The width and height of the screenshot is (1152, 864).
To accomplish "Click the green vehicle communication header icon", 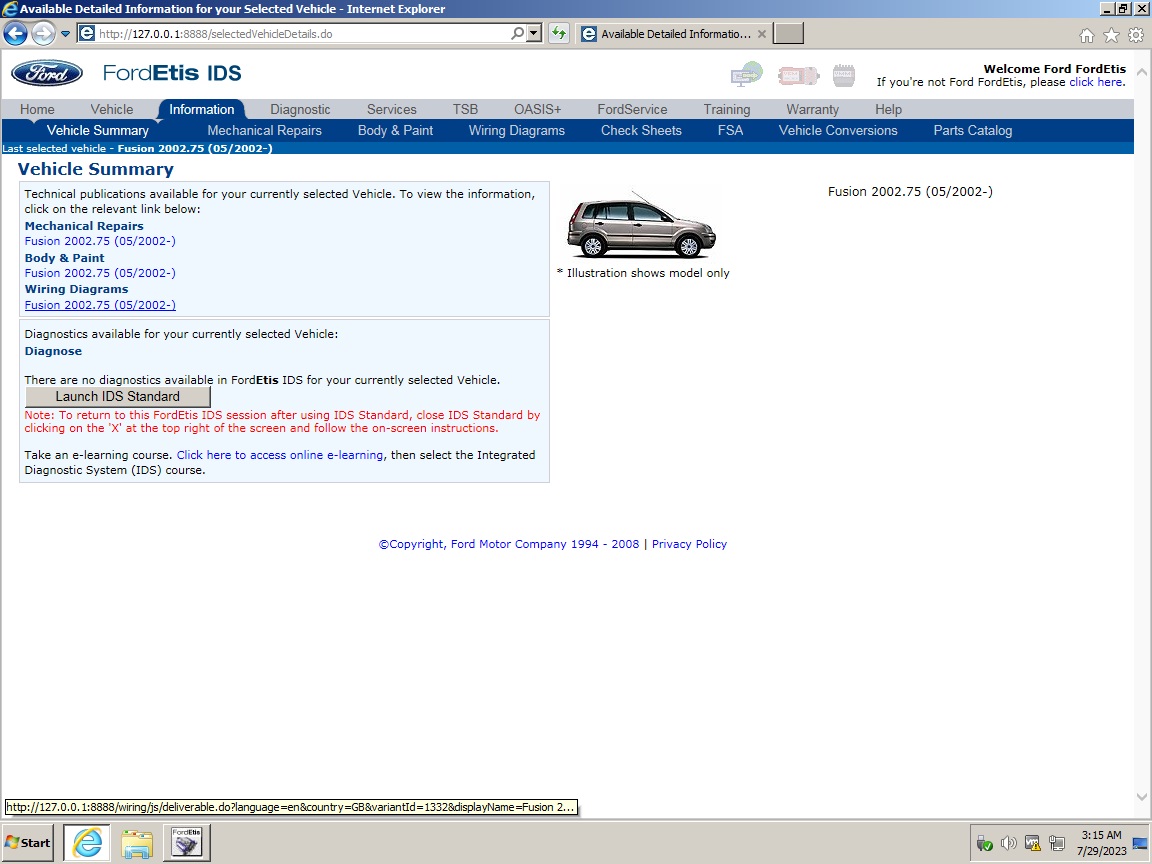I will point(746,74).
